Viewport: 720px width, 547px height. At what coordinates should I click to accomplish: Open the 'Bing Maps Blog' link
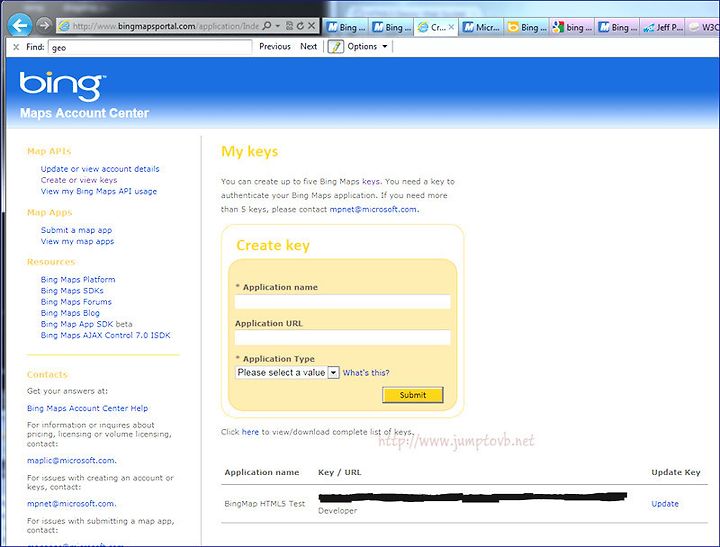(x=70, y=313)
